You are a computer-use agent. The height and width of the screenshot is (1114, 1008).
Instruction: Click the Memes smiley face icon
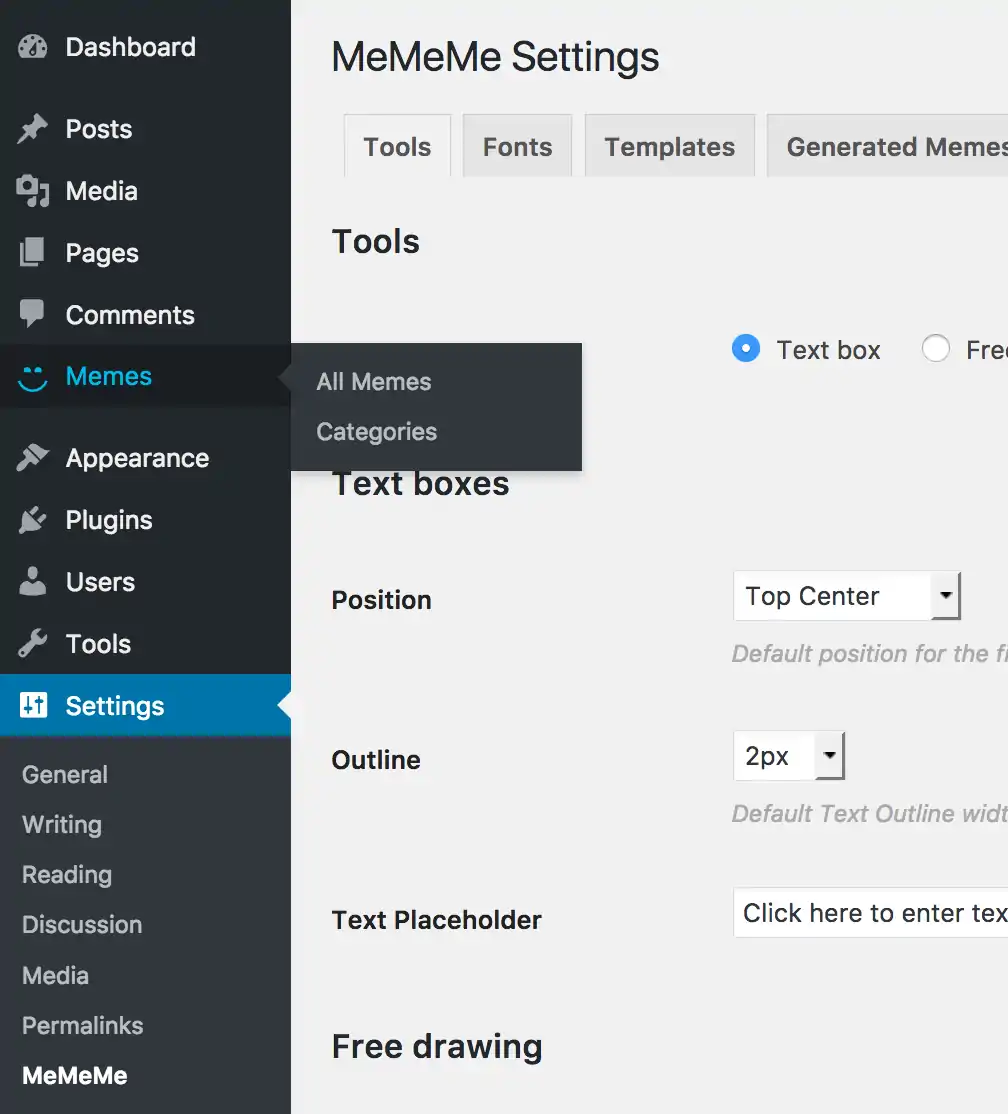click(31, 376)
